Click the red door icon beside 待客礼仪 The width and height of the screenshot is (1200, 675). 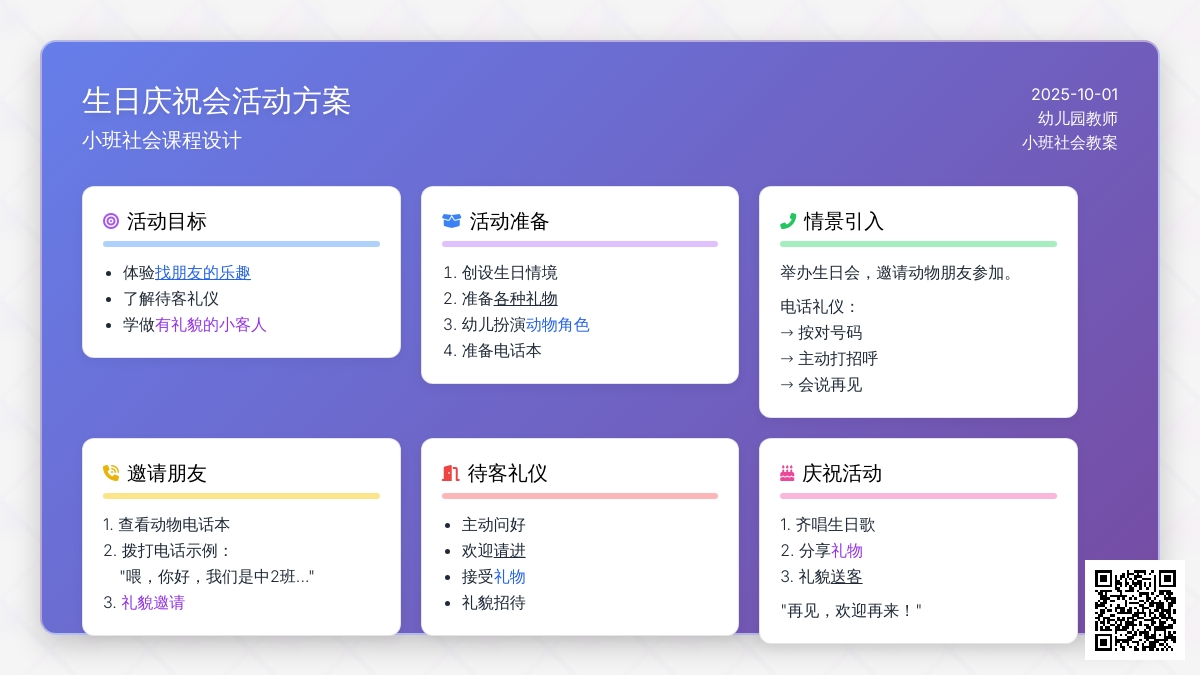(450, 473)
